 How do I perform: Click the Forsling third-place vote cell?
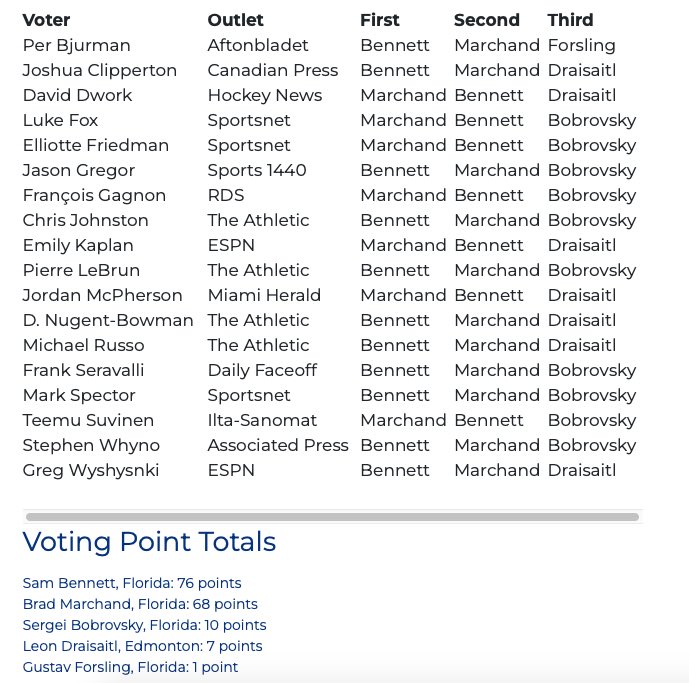click(x=581, y=46)
